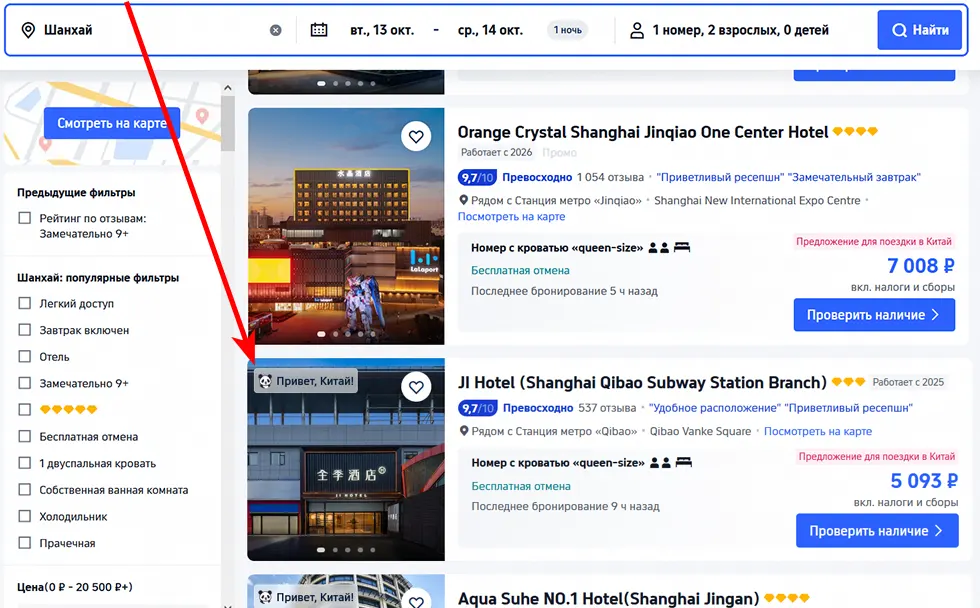Image resolution: width=980 pixels, height=608 pixels.
Task: Click Смотреть на карте button
Action: pyautogui.click(x=112, y=123)
